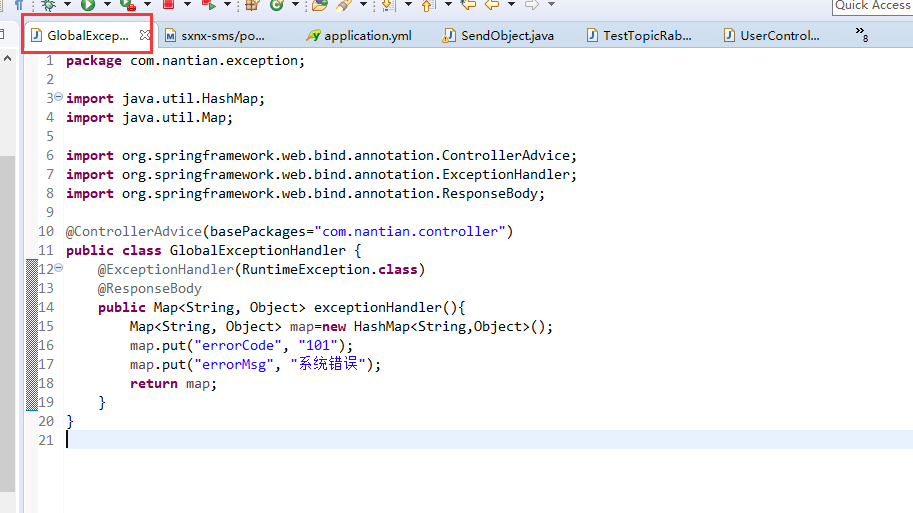This screenshot has height=513, width=913.
Task: Click red icon with small green play arrow
Action: (x=208, y=5)
